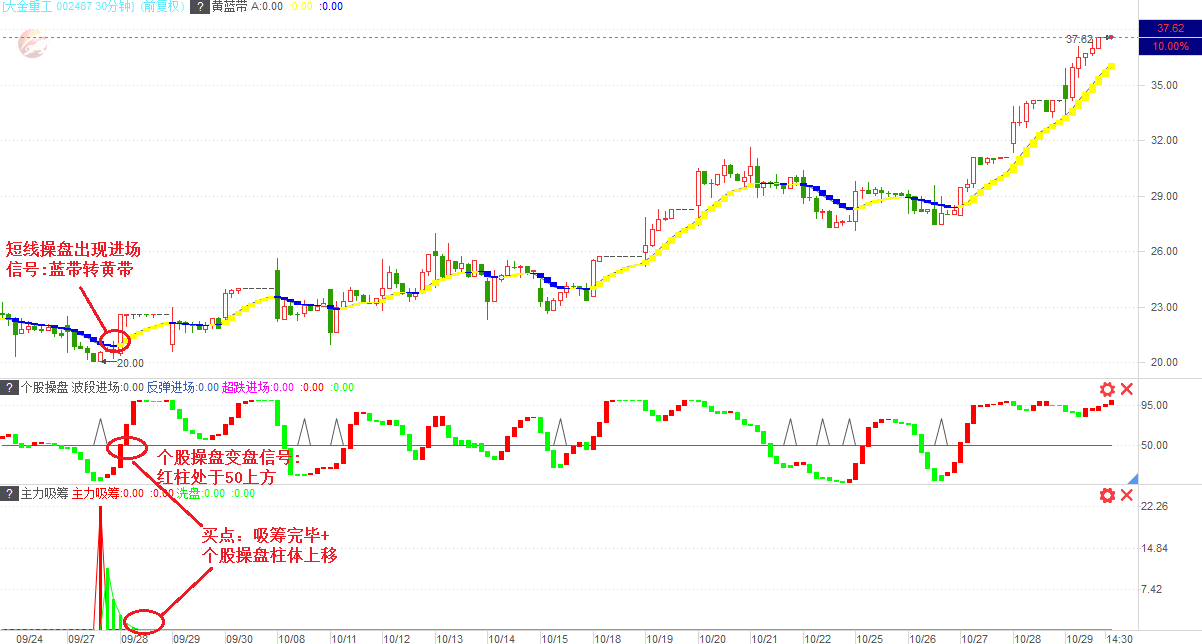1202x644 pixels.
Task: Click the 14:30 time label
Action: pos(1119,637)
